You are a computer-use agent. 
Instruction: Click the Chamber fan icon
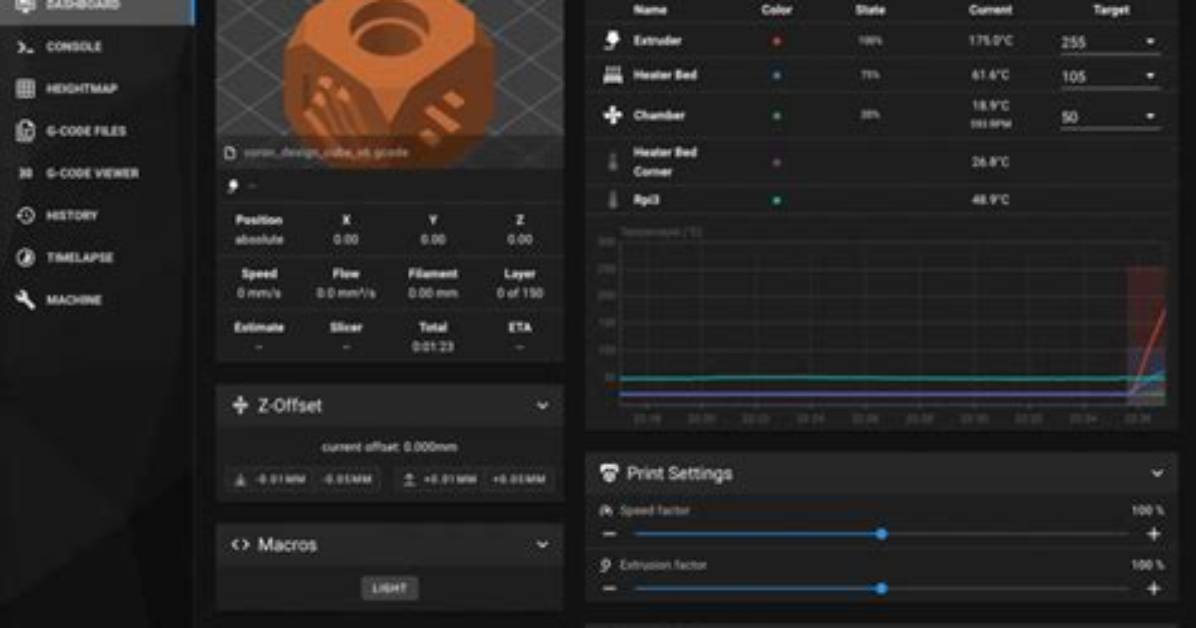(x=612, y=115)
